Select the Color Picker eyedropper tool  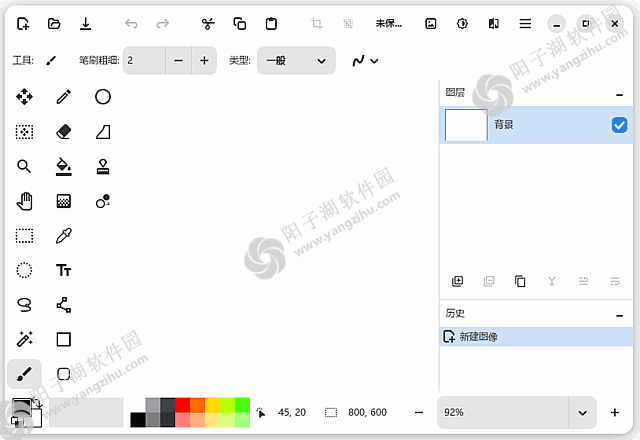pyautogui.click(x=64, y=236)
